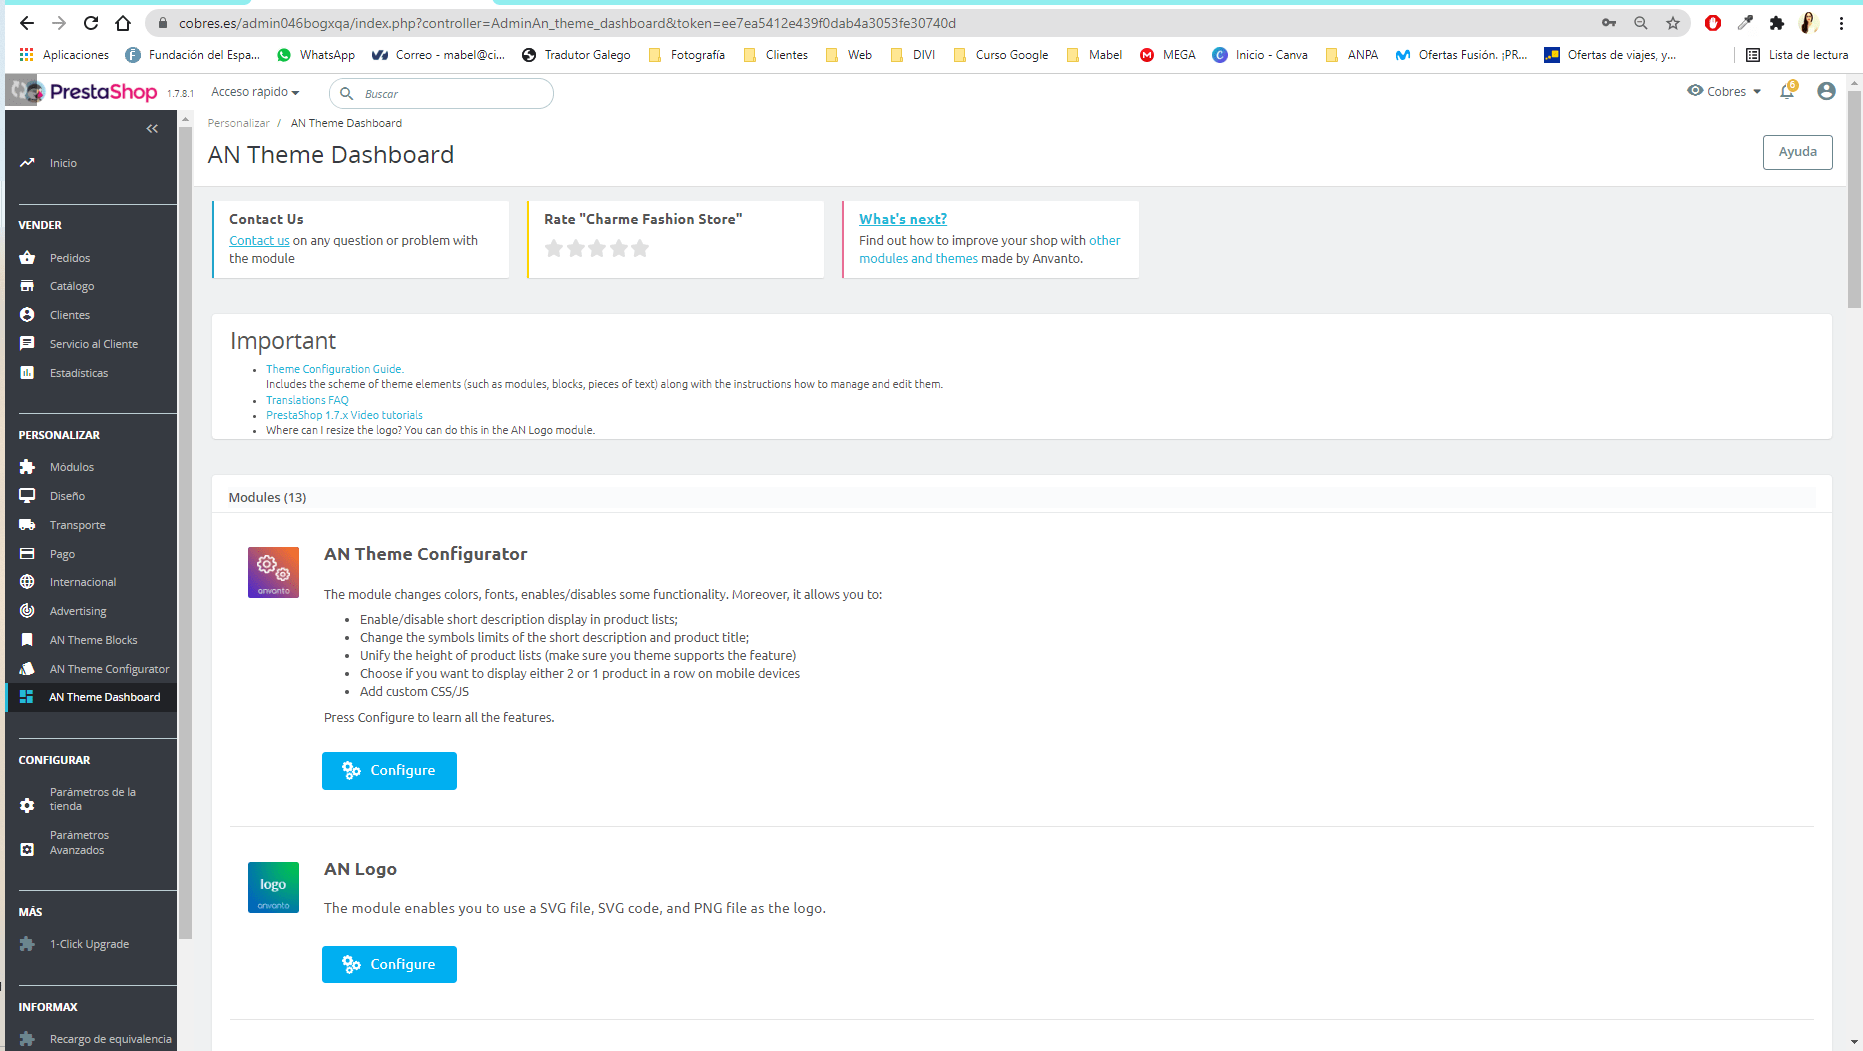Open Theme Configuration Guide link

(x=334, y=369)
